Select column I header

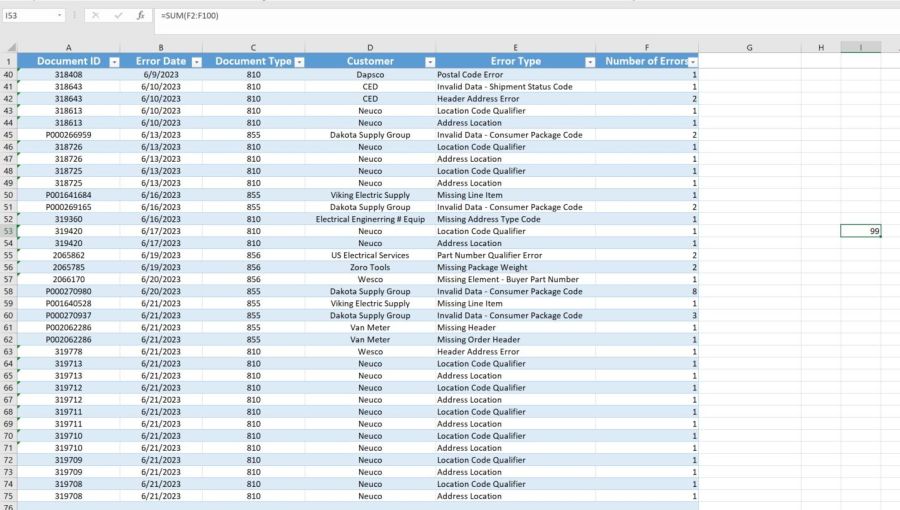click(x=861, y=48)
